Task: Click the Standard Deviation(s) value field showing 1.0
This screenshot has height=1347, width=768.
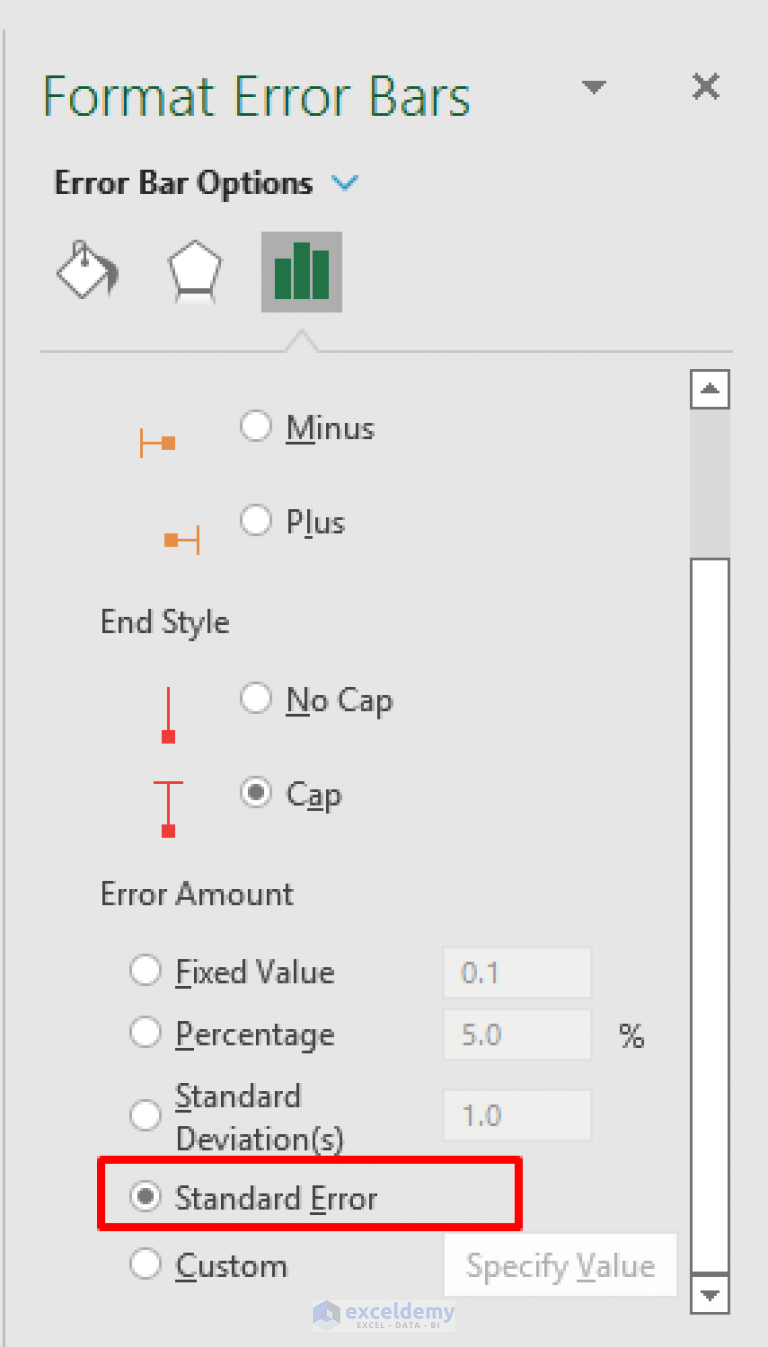Action: pos(517,1114)
